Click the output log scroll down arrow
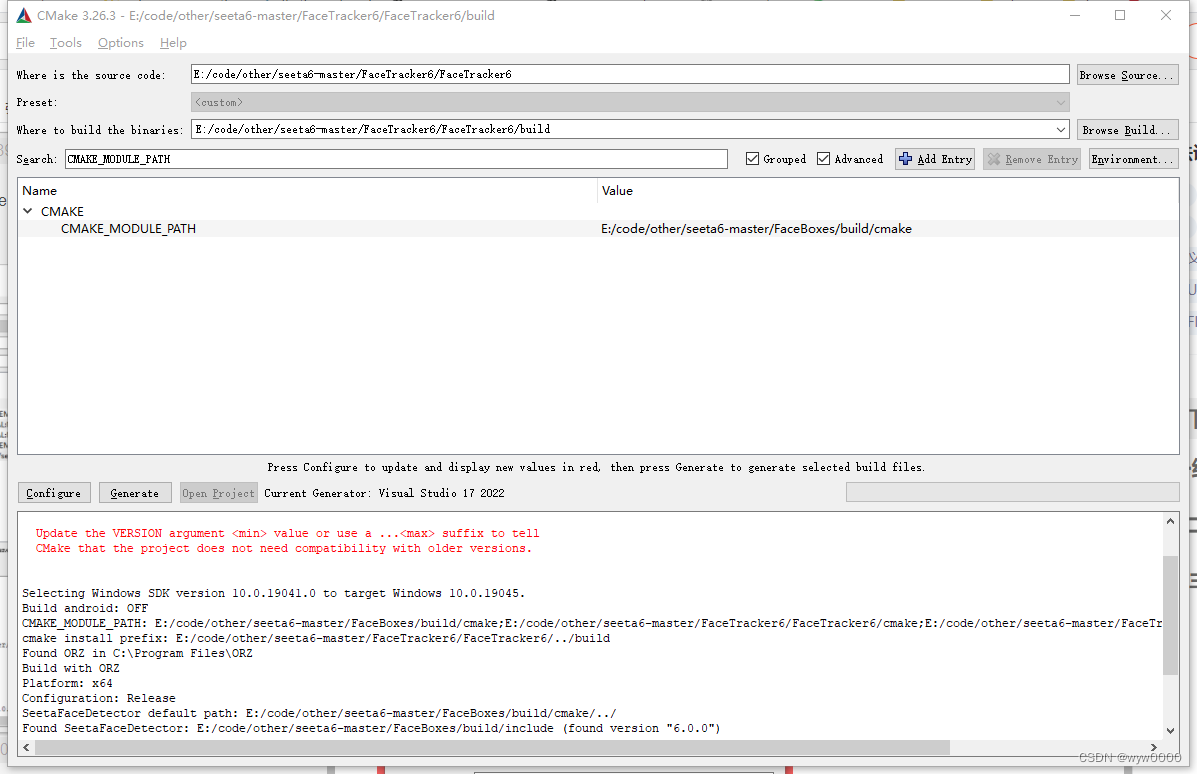This screenshot has height=774, width=1197. point(1170,730)
